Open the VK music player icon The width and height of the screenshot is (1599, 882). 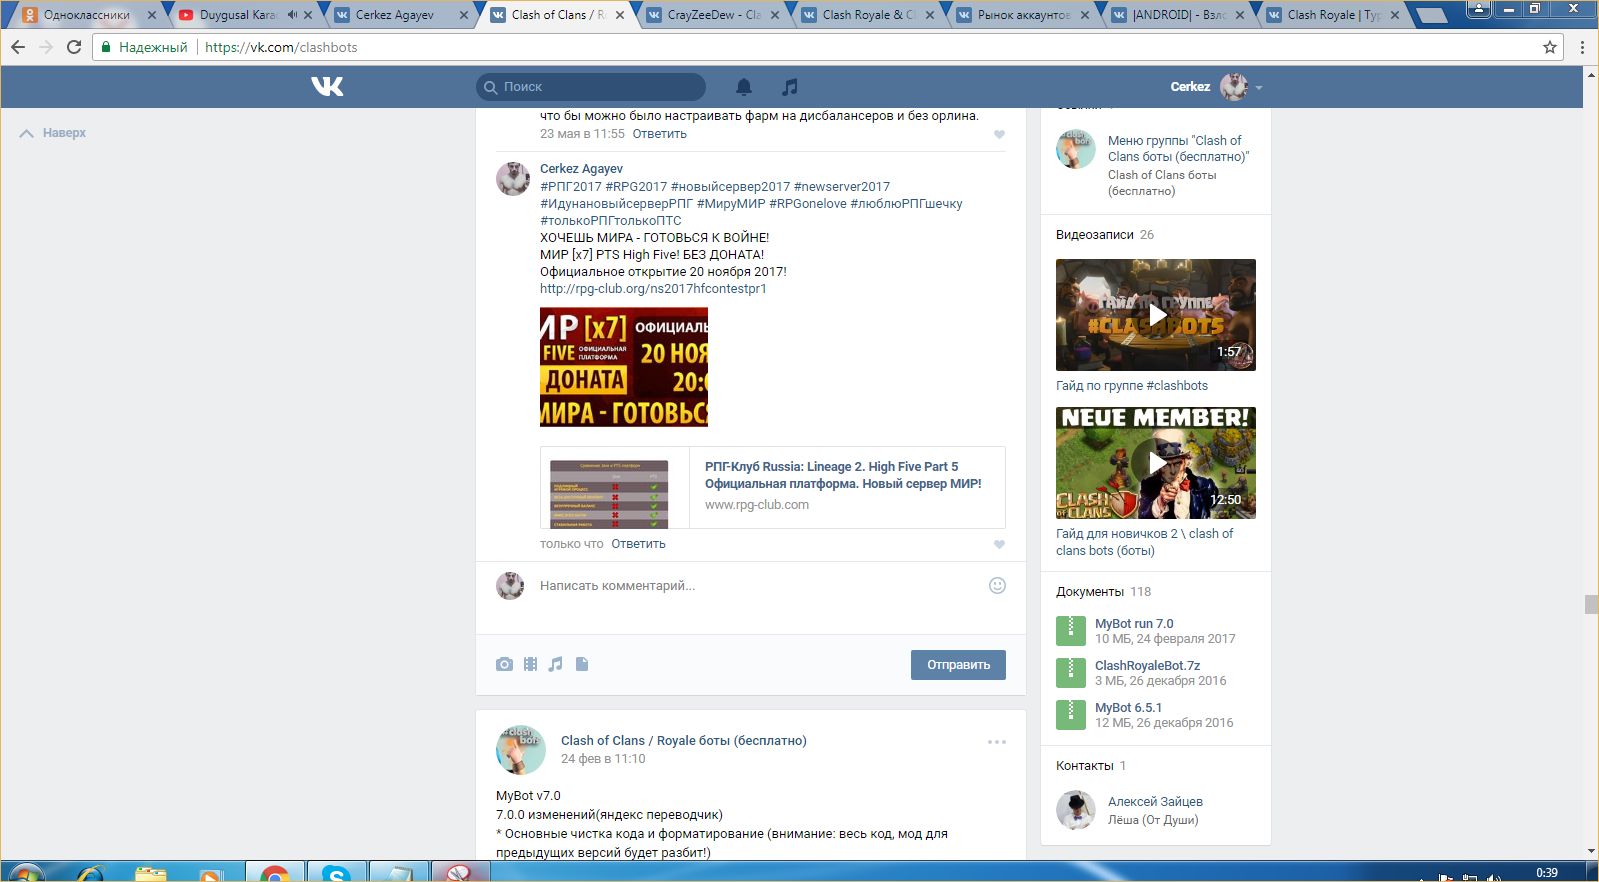coord(790,87)
